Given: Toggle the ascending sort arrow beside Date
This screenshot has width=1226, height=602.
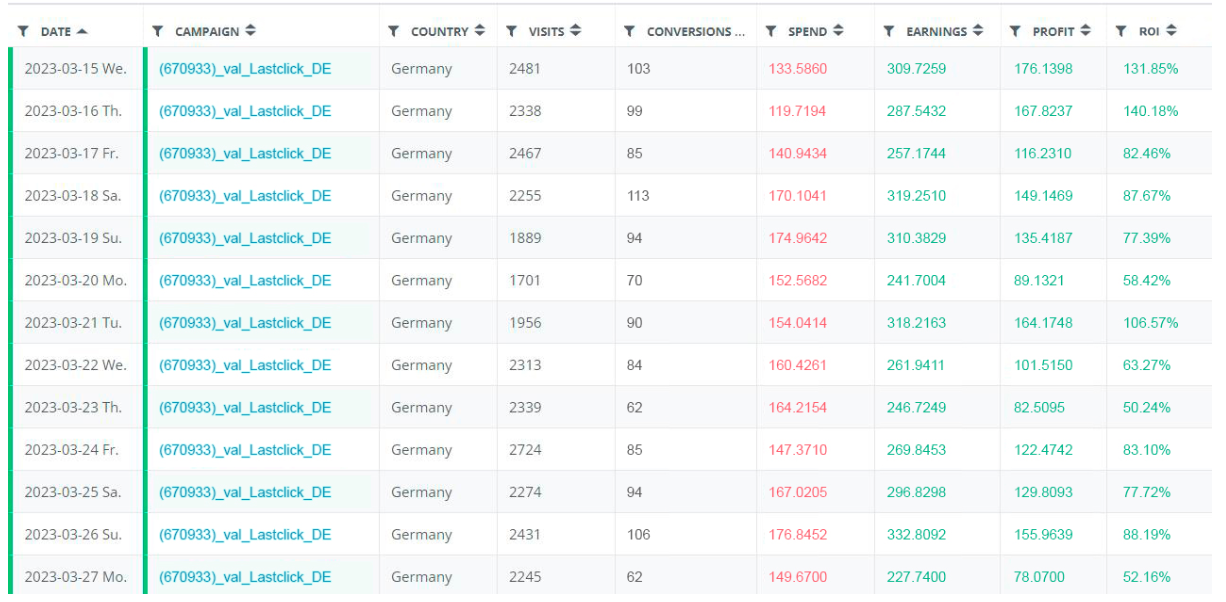Looking at the screenshot, I should (x=82, y=31).
